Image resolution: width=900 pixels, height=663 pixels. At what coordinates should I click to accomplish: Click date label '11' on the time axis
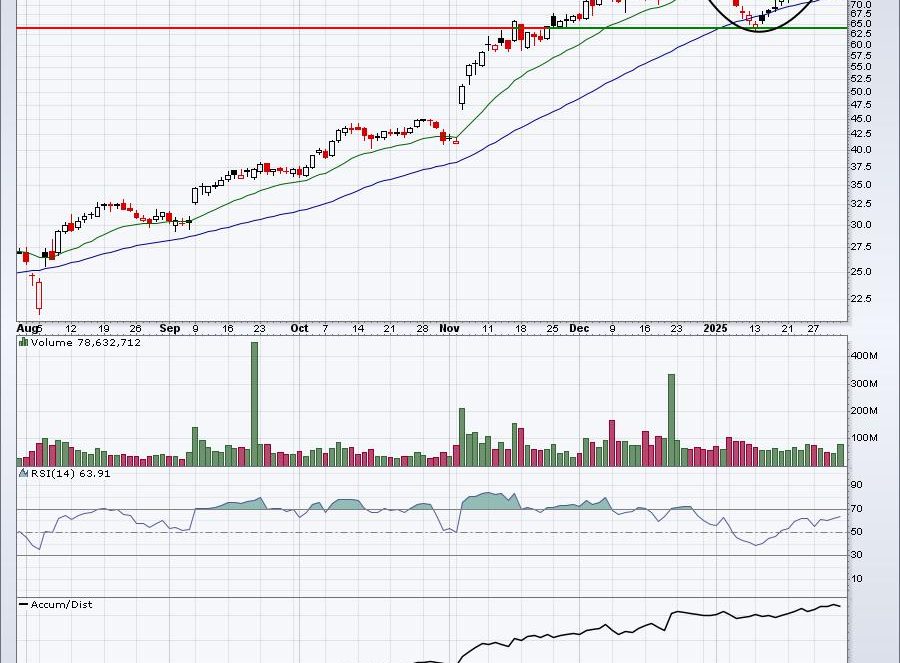(x=487, y=329)
